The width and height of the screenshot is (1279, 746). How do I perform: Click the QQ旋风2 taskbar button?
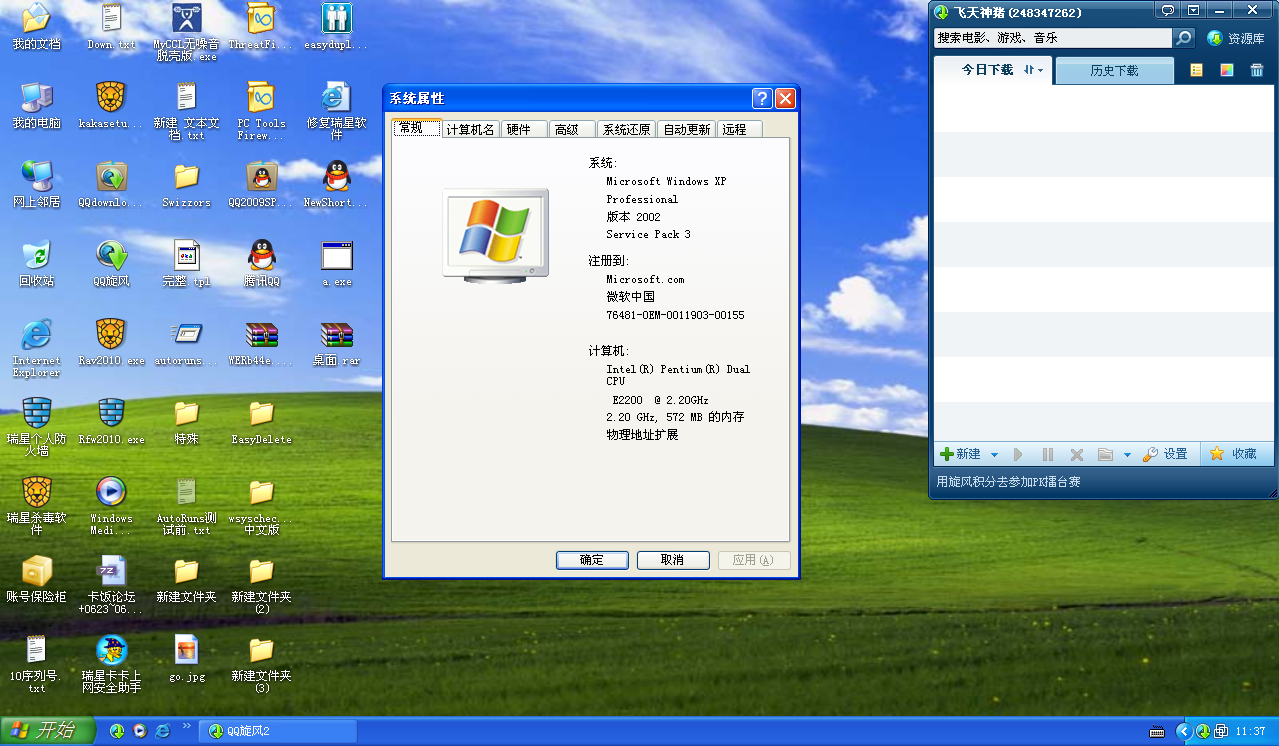click(278, 731)
